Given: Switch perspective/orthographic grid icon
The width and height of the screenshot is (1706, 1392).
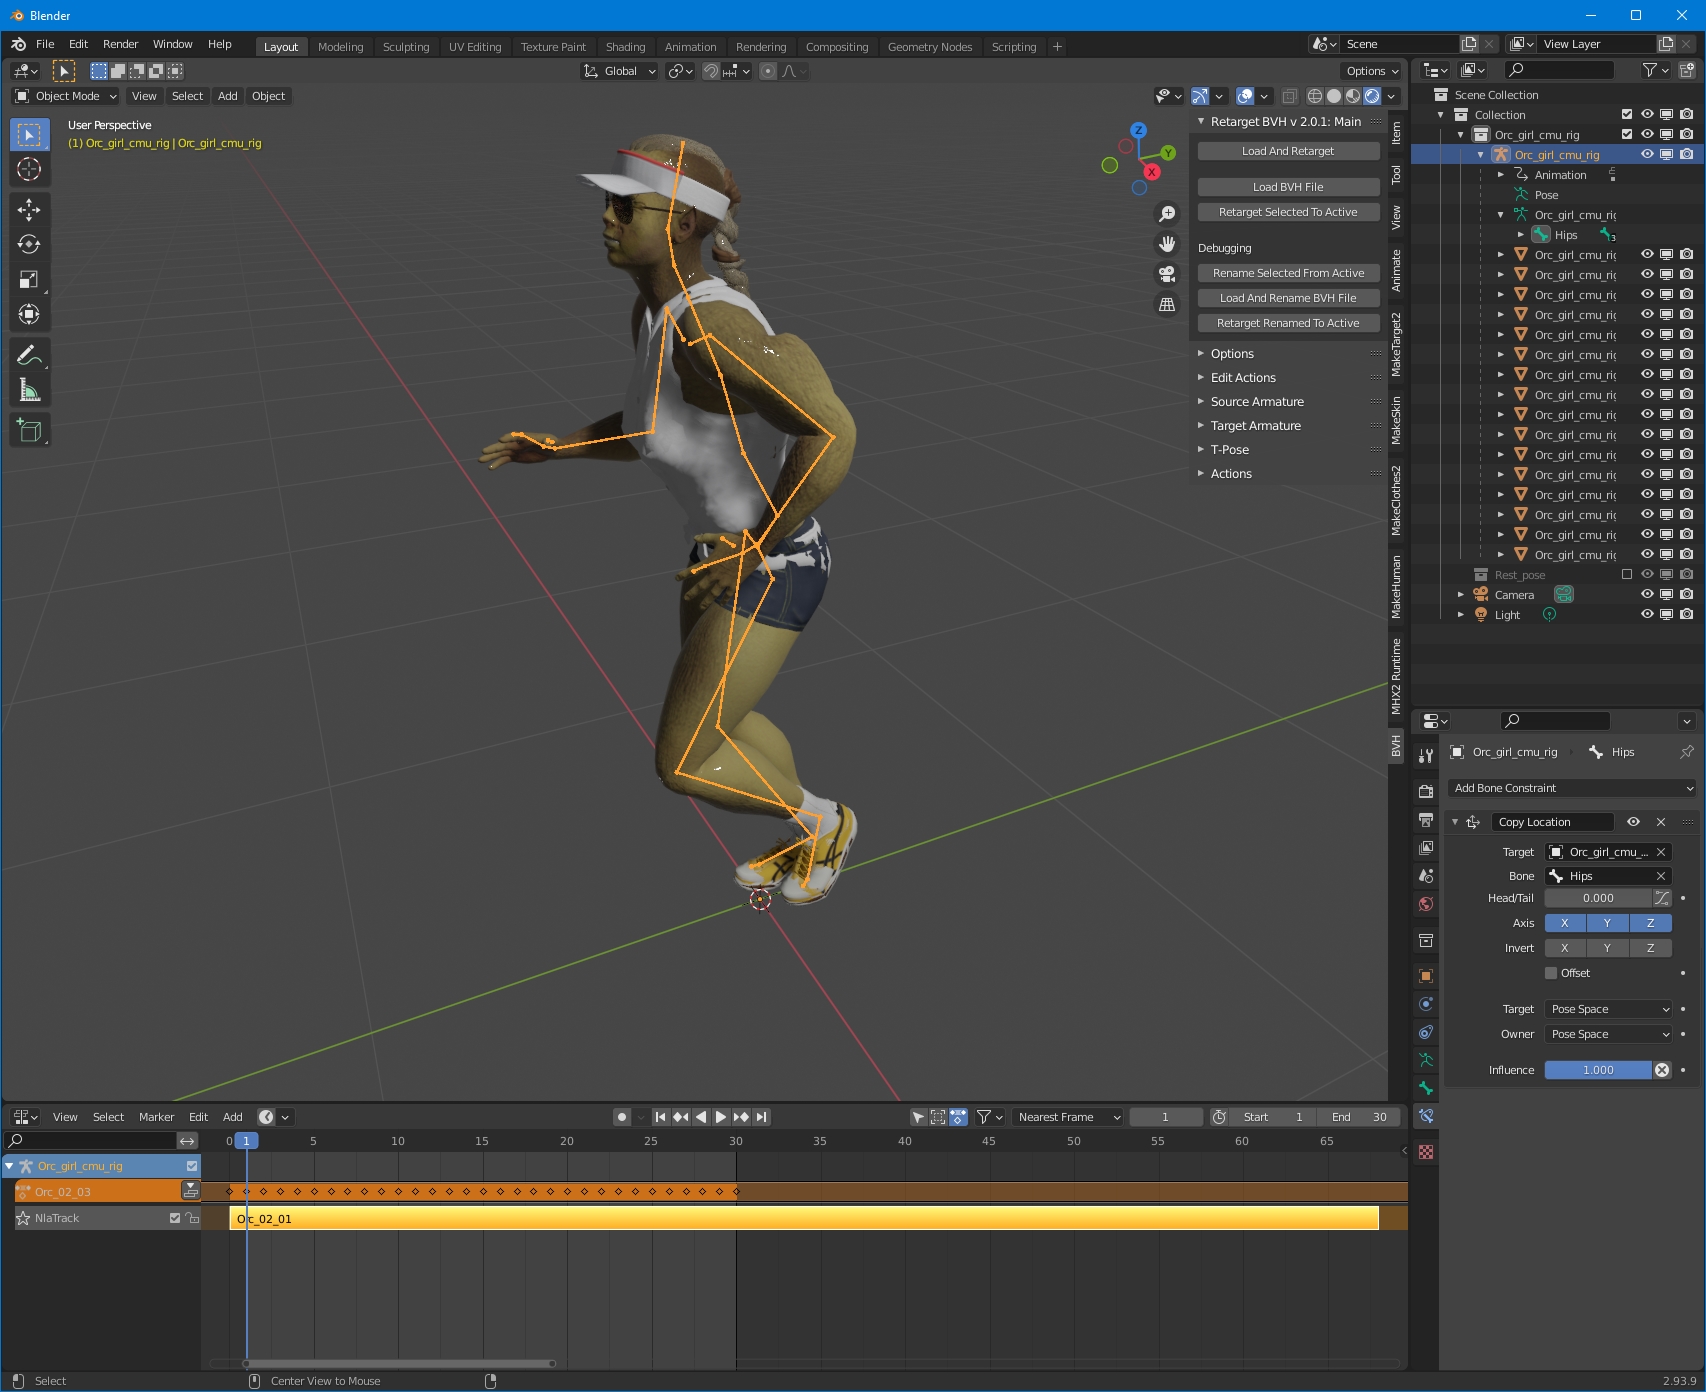Looking at the screenshot, I should [x=1167, y=304].
